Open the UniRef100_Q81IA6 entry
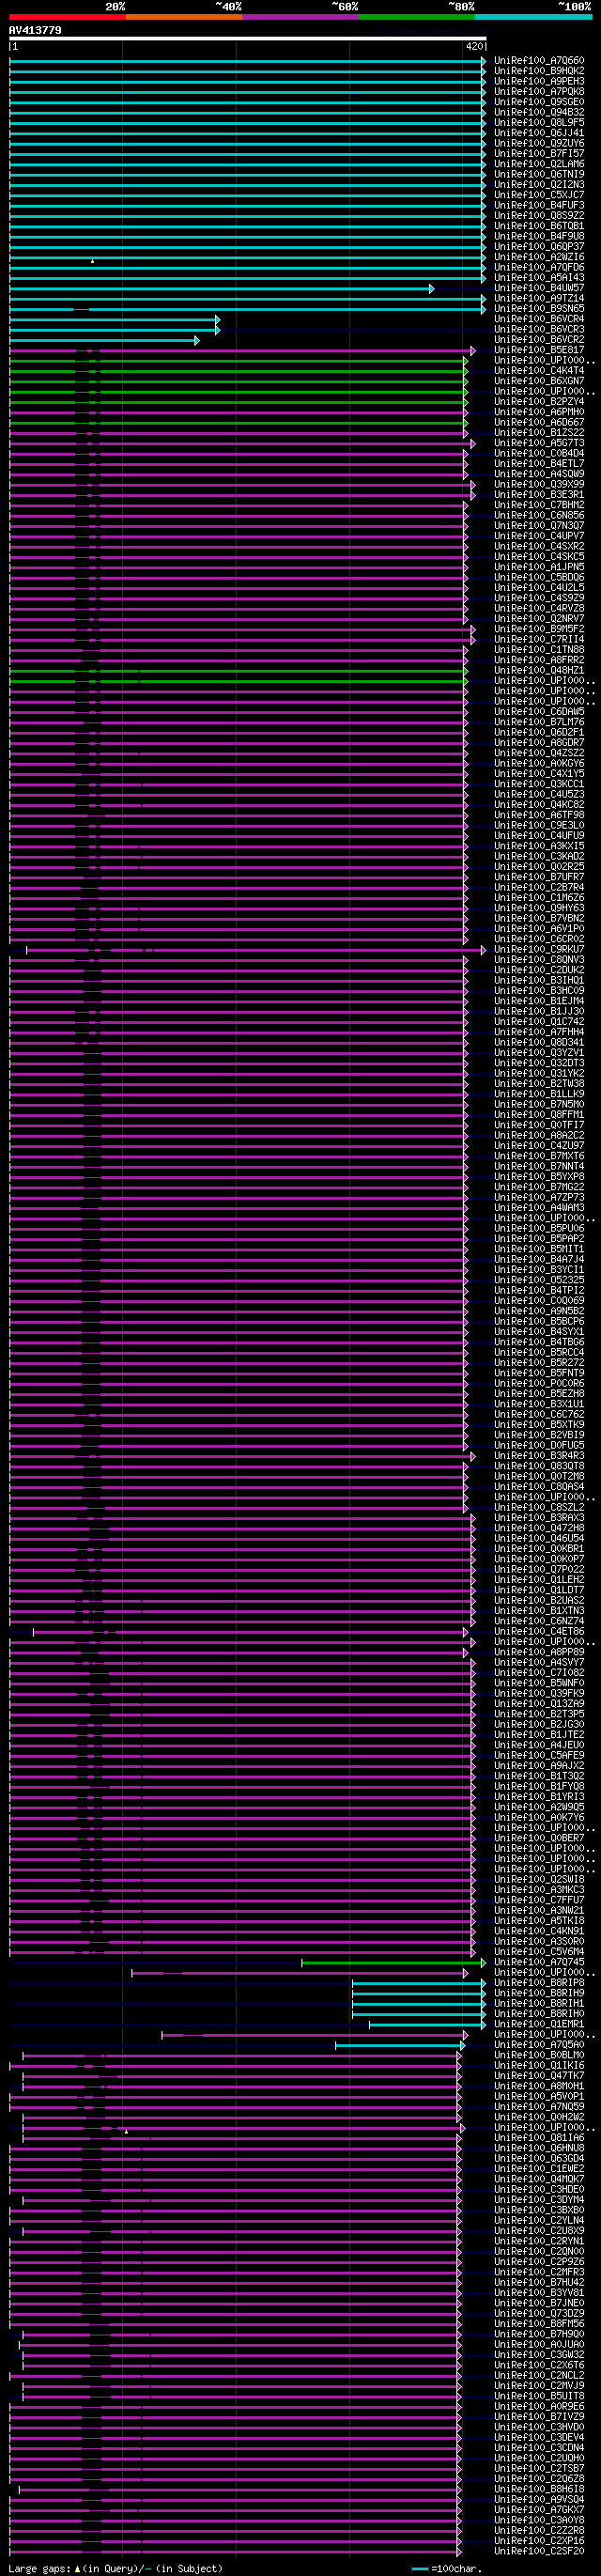The image size is (601, 2576). tap(539, 2138)
